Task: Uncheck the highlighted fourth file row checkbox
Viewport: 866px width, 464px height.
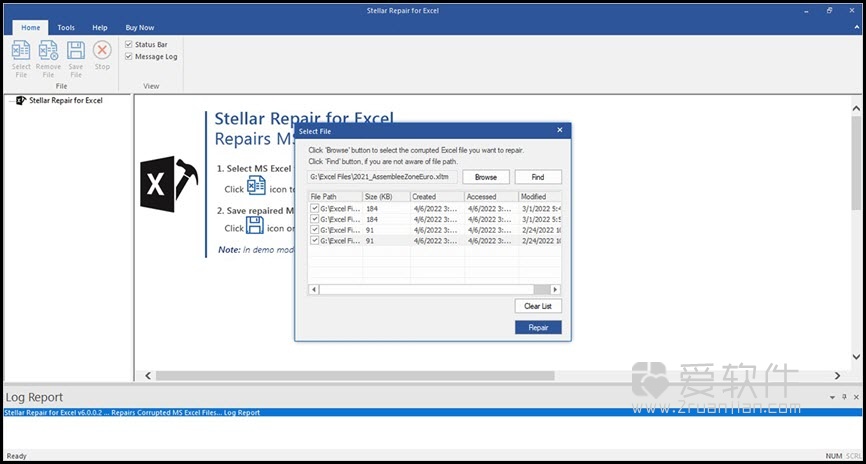Action: pyautogui.click(x=314, y=240)
